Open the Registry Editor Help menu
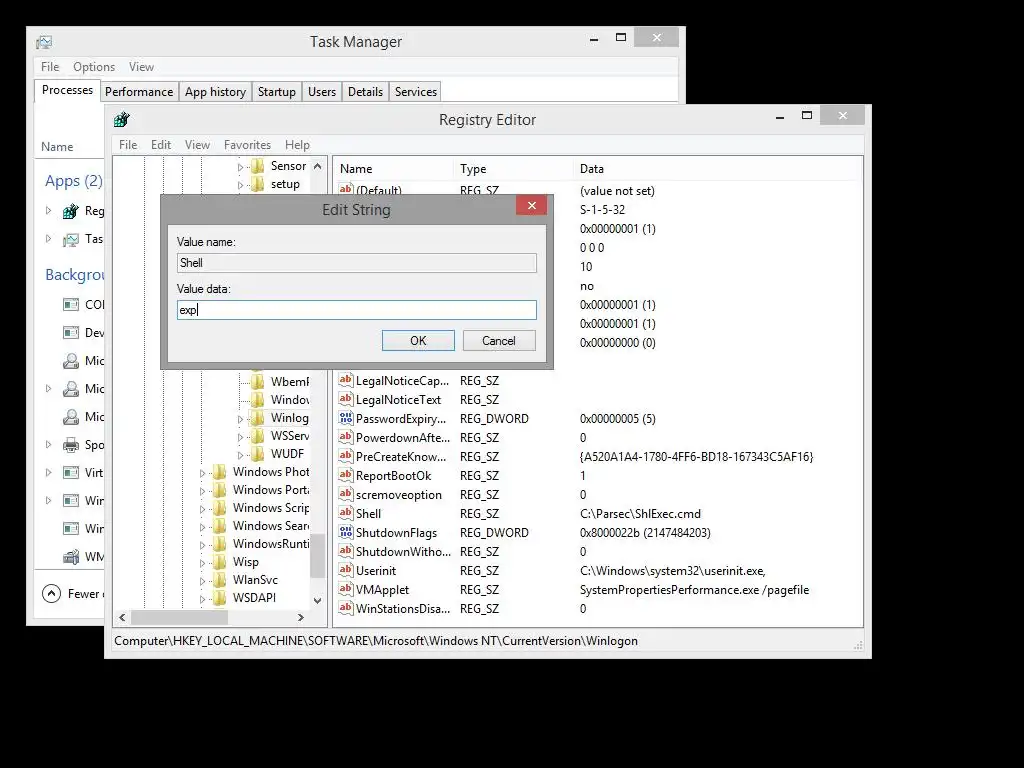Screen dimensions: 1024x768 point(297,145)
